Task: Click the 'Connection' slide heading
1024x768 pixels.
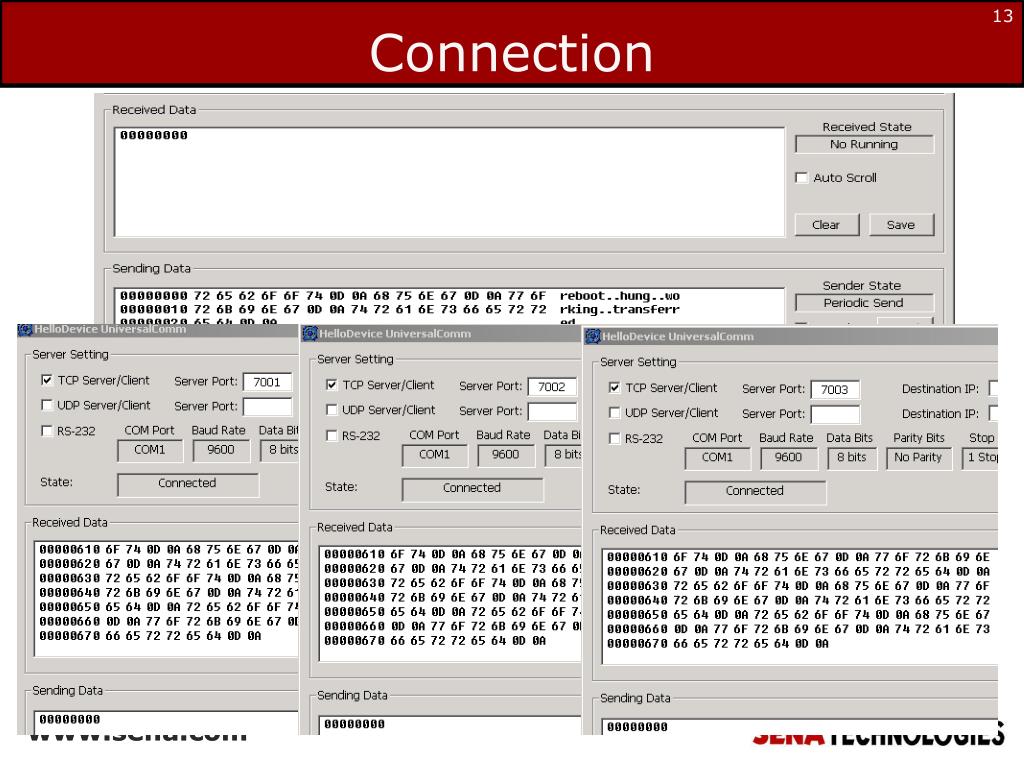Action: (511, 53)
